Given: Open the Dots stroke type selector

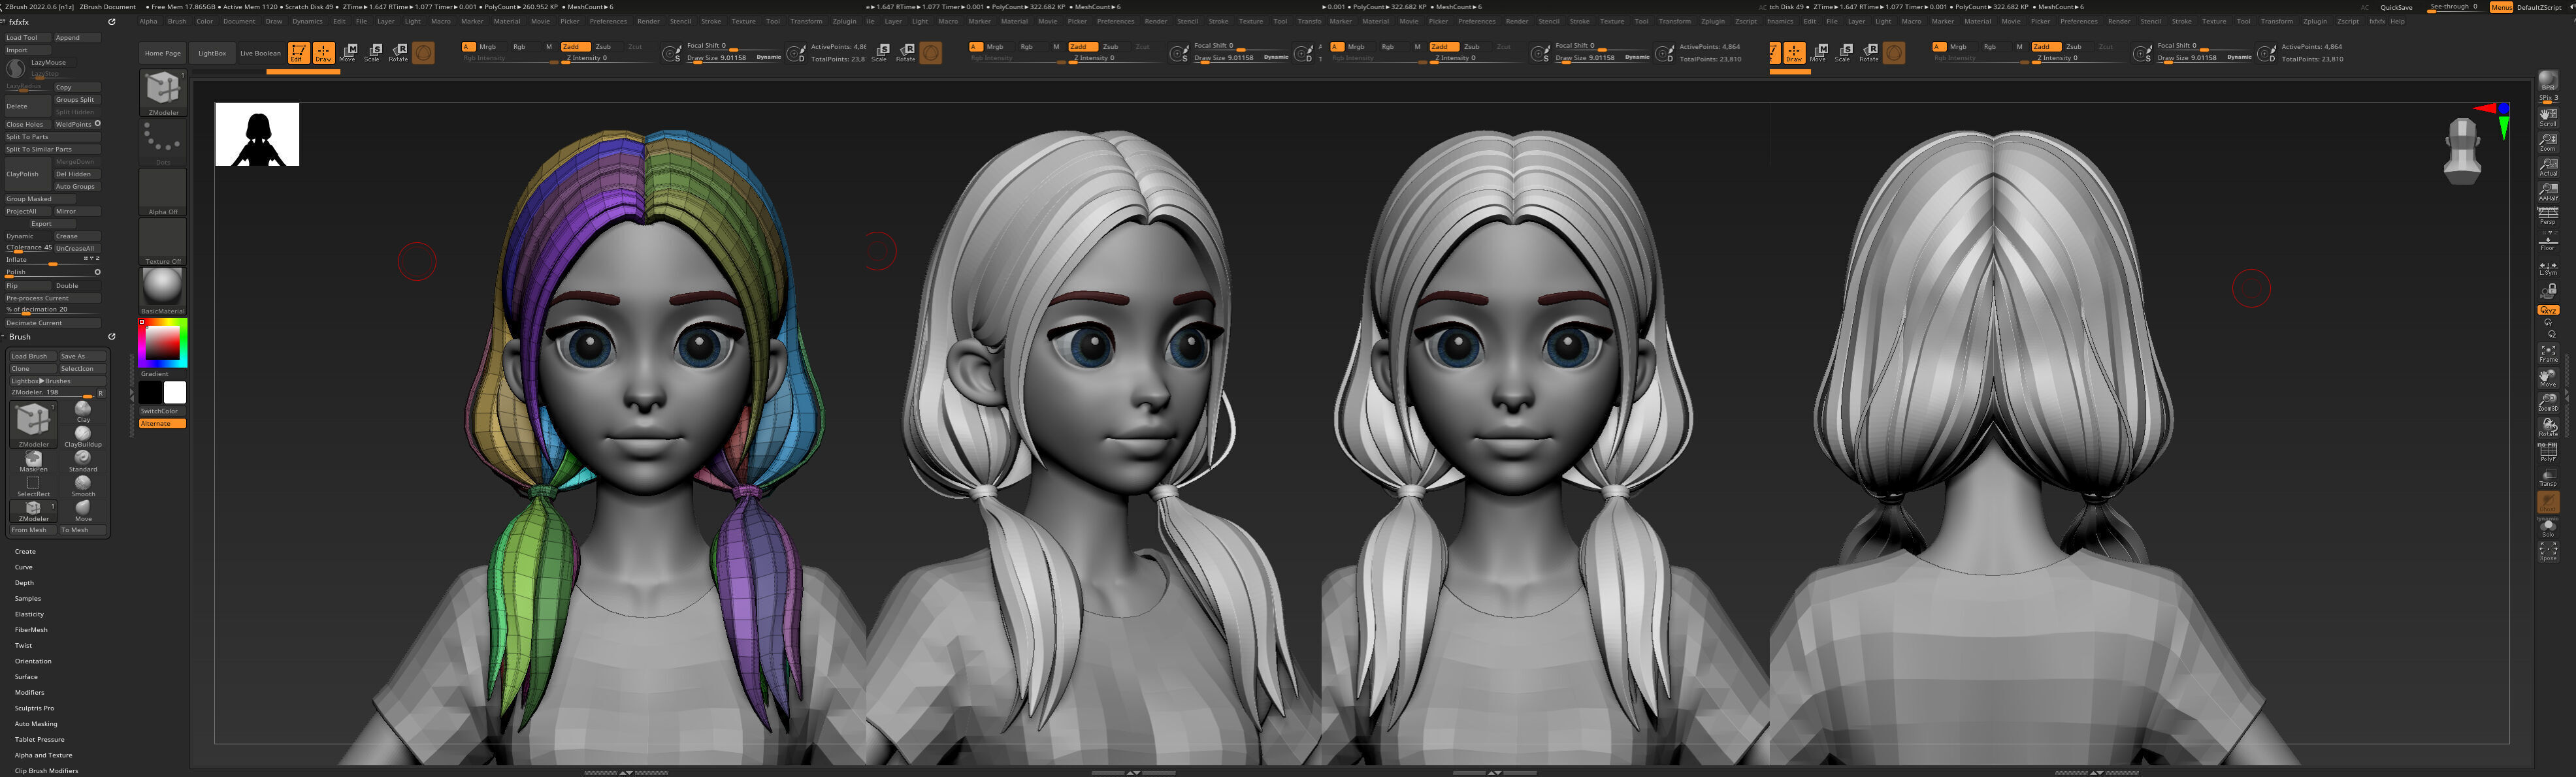Looking at the screenshot, I should (163, 143).
